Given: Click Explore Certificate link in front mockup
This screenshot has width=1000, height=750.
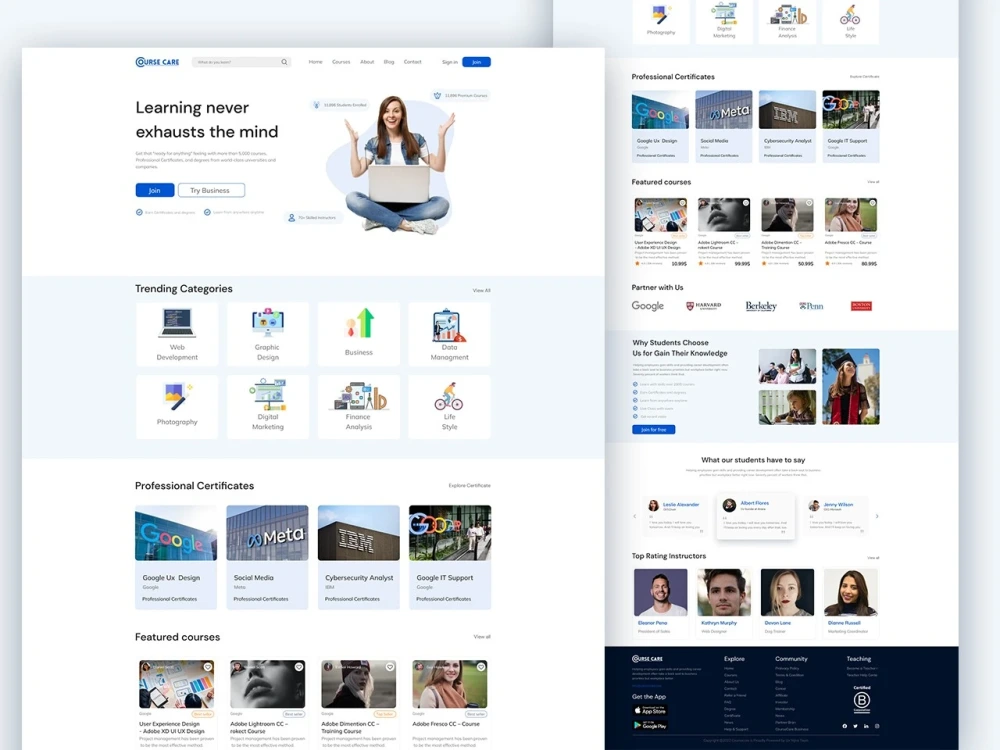Looking at the screenshot, I should click(469, 485).
